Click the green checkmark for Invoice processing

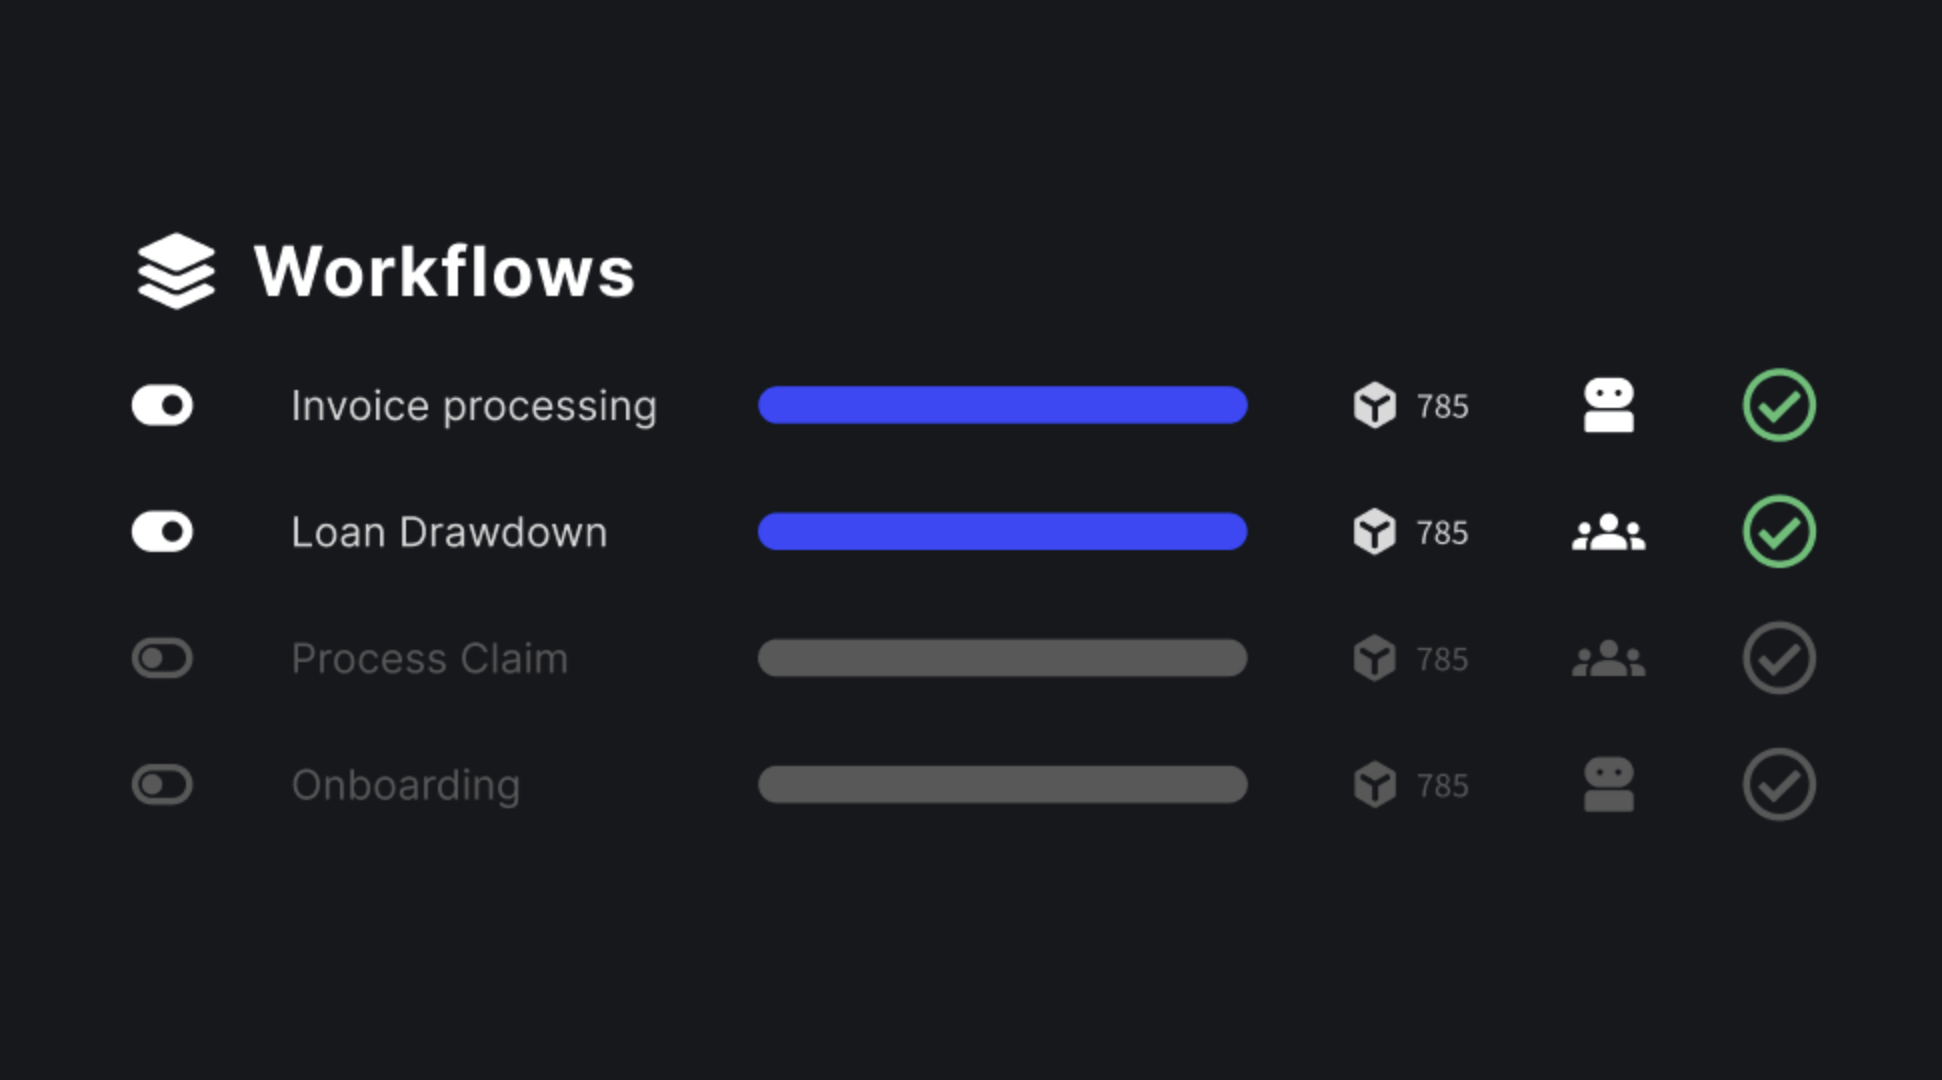[x=1779, y=405]
